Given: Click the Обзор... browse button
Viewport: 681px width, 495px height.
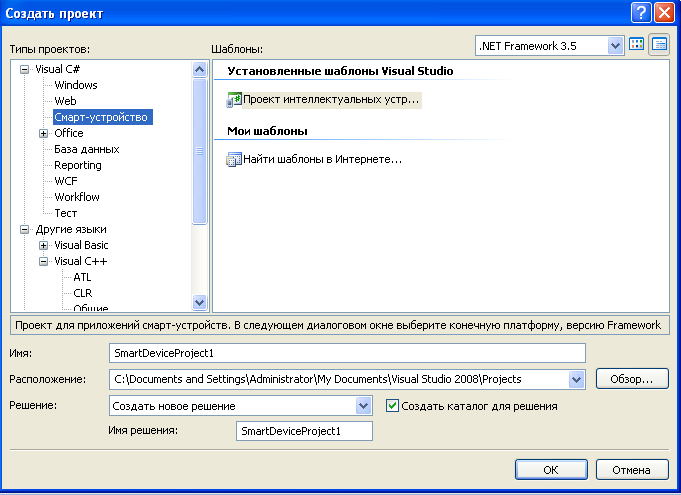Looking at the screenshot, I should (632, 379).
